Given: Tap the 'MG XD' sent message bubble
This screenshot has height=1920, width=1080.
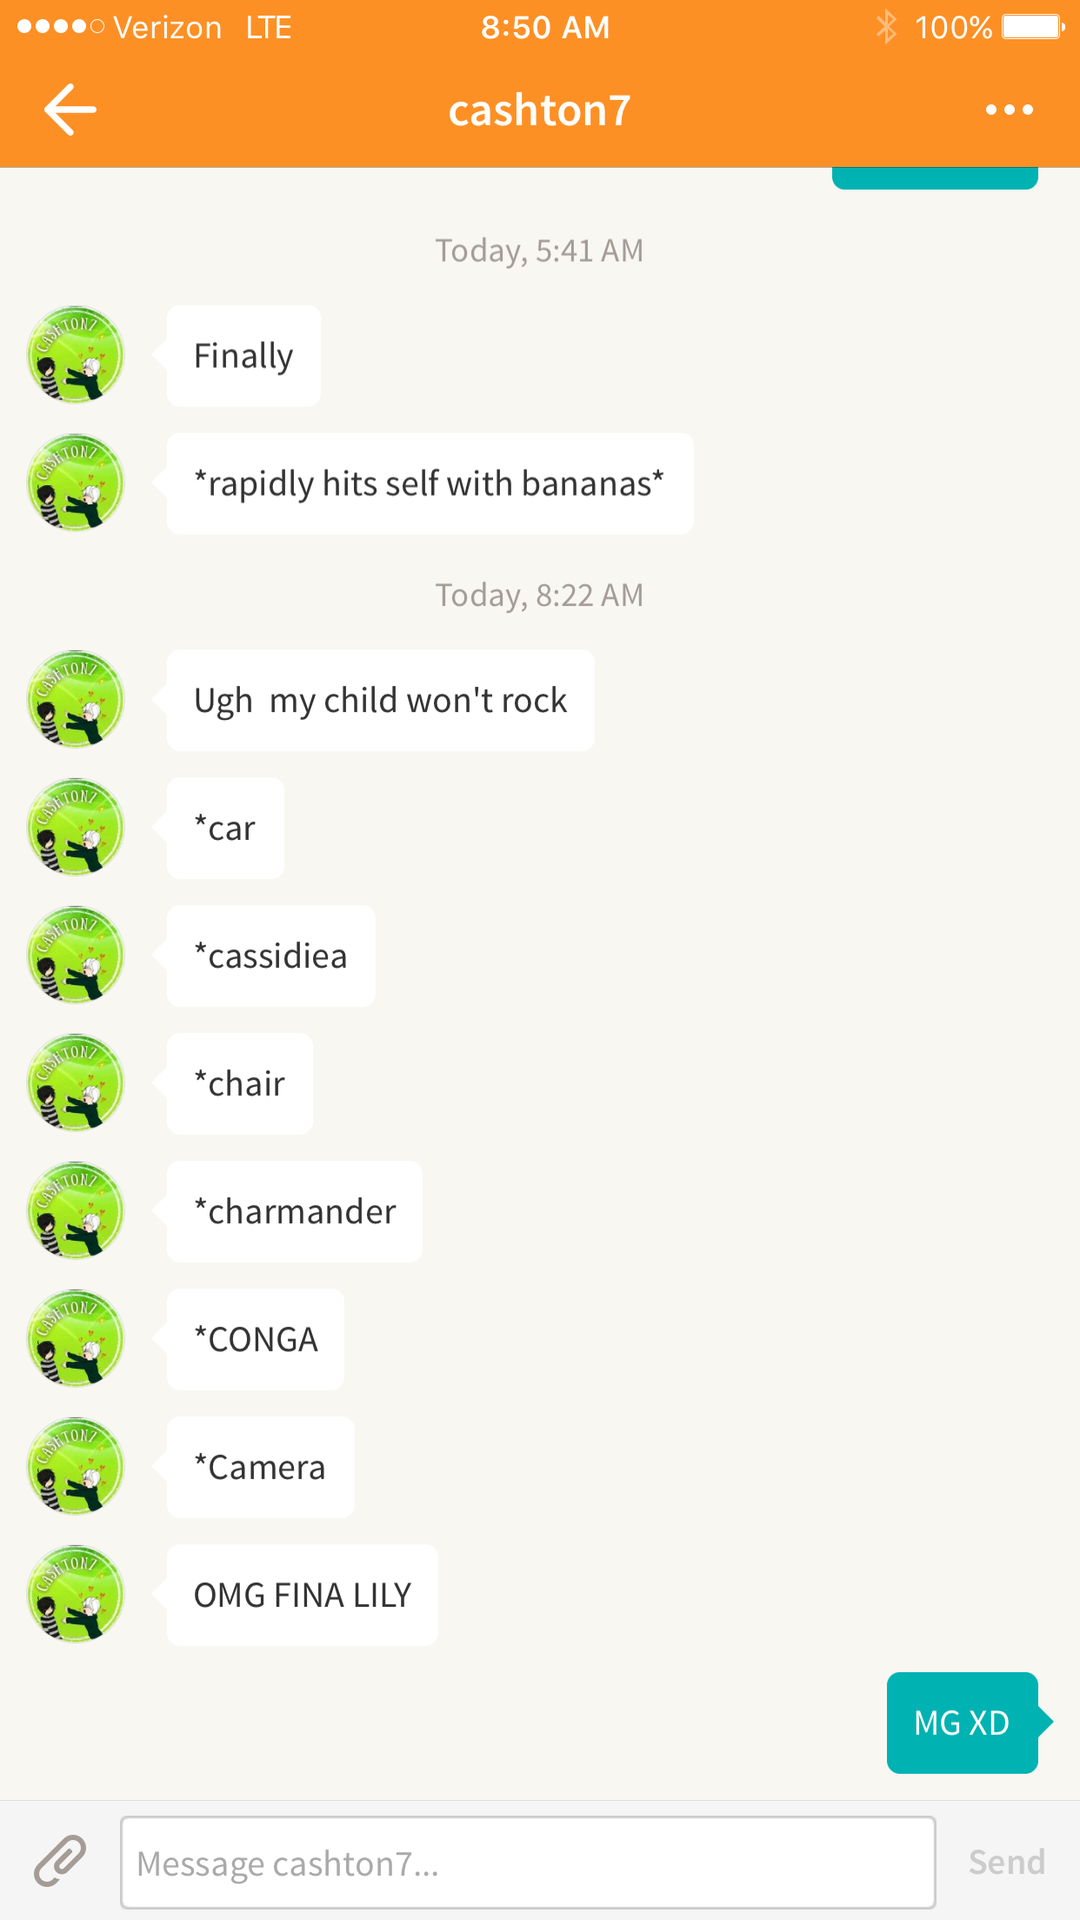Looking at the screenshot, I should click(x=962, y=1723).
